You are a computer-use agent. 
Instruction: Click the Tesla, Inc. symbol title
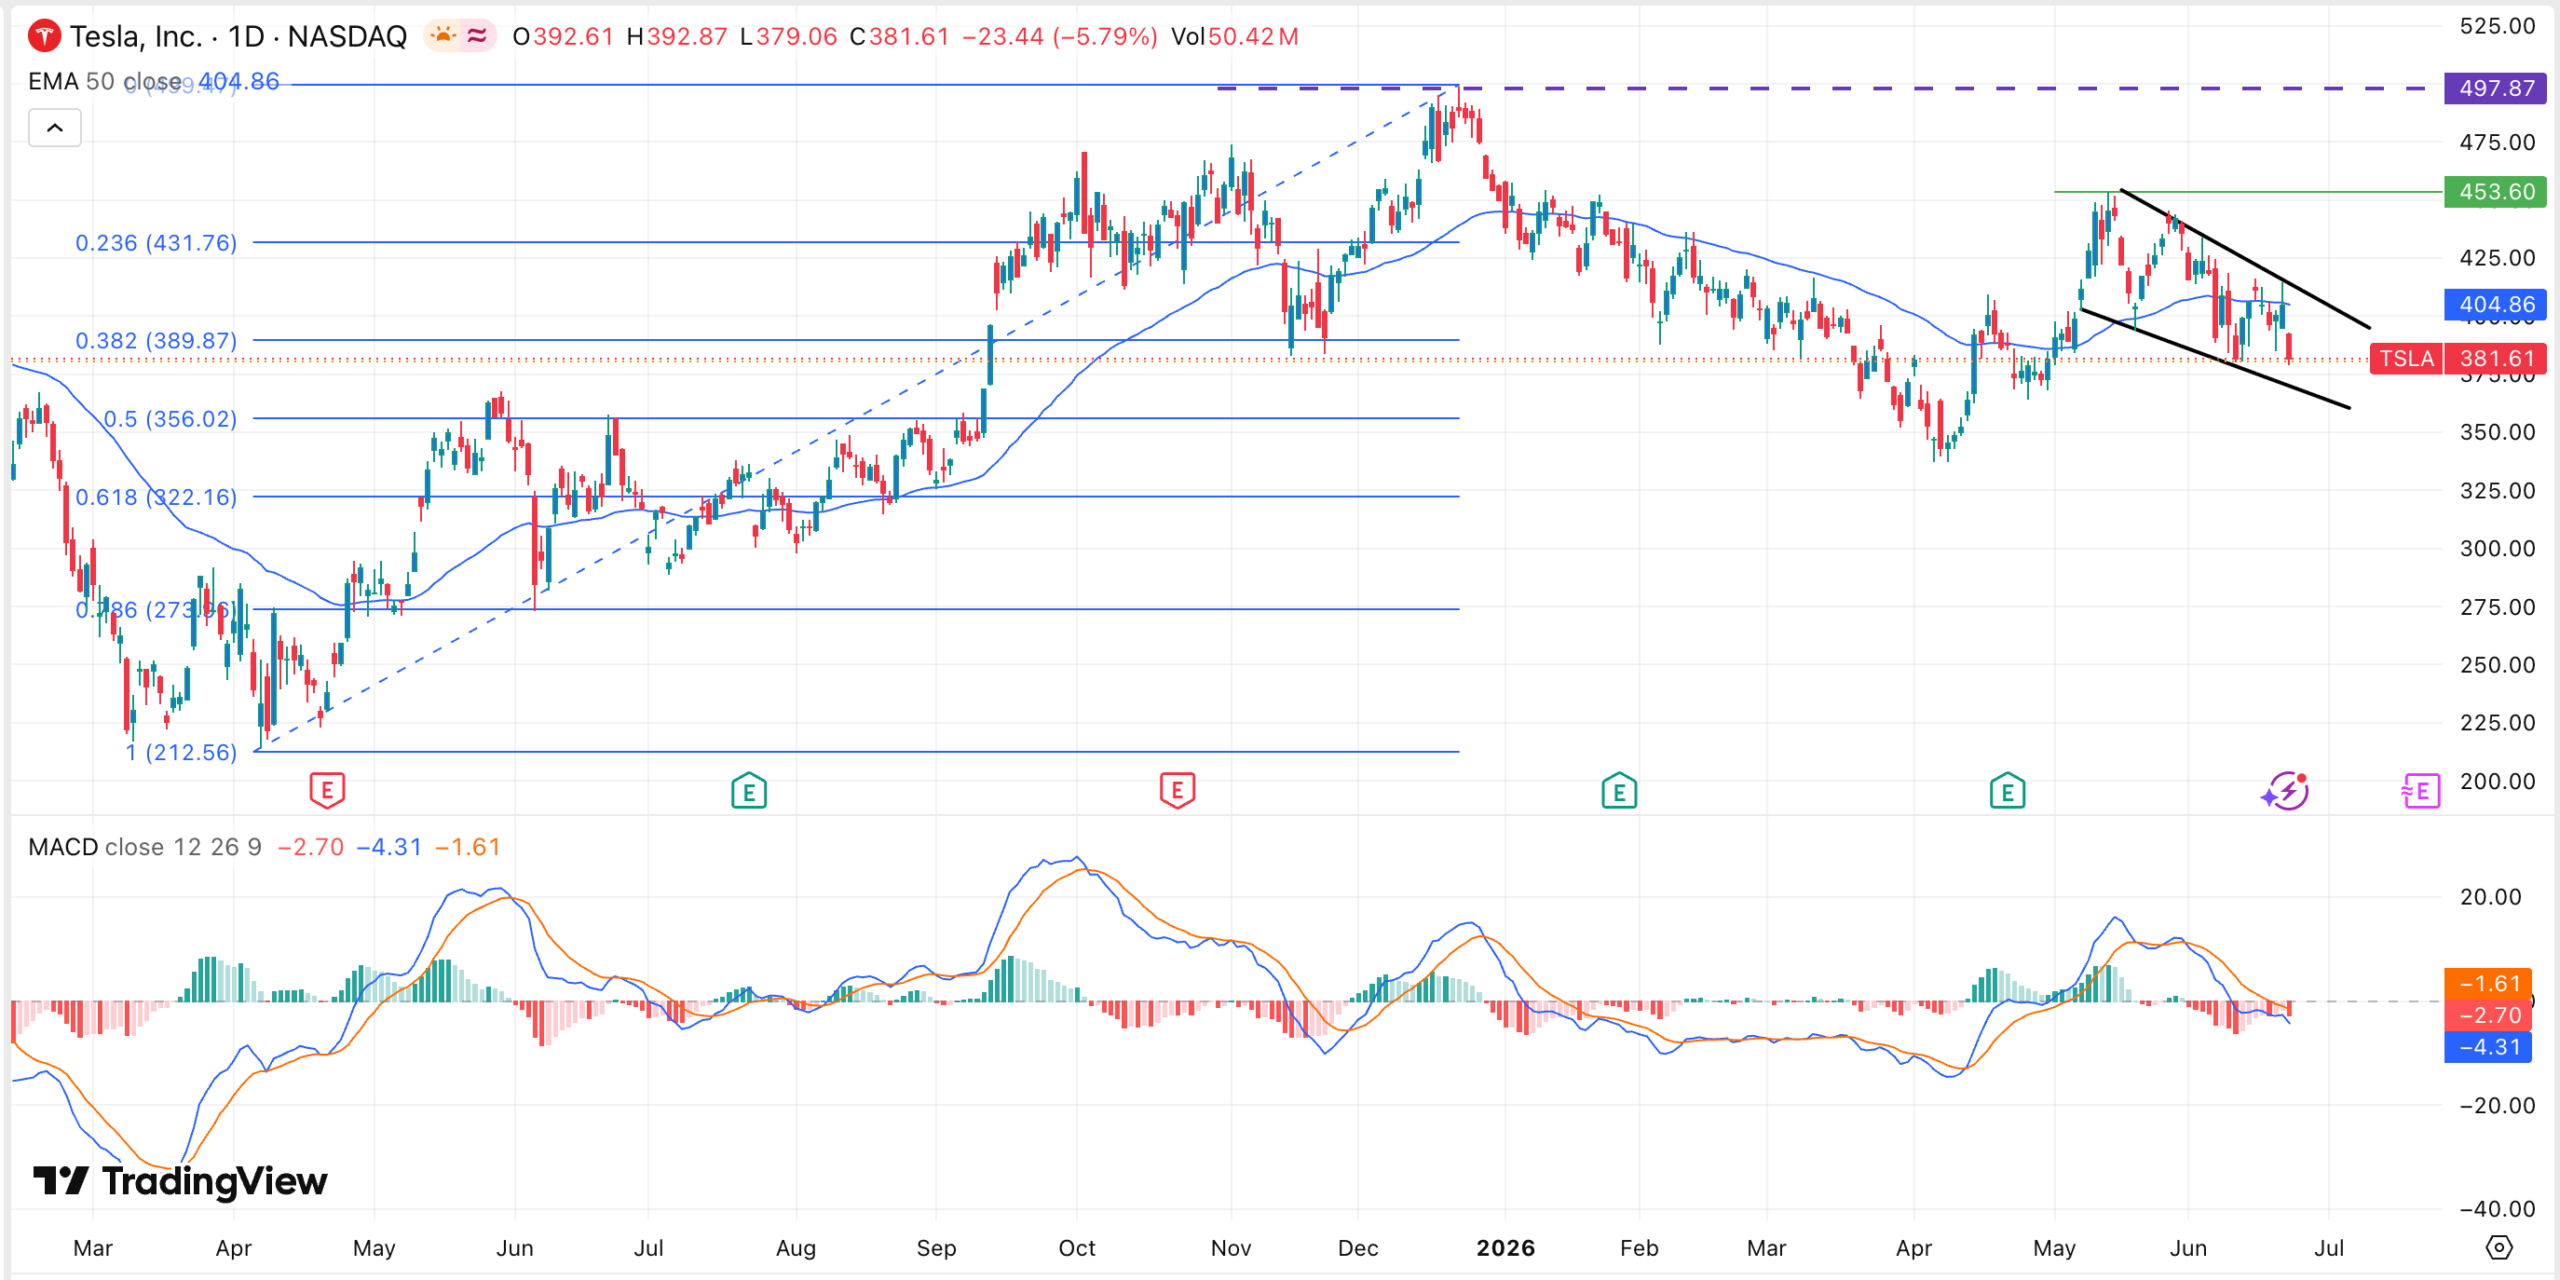tap(134, 37)
